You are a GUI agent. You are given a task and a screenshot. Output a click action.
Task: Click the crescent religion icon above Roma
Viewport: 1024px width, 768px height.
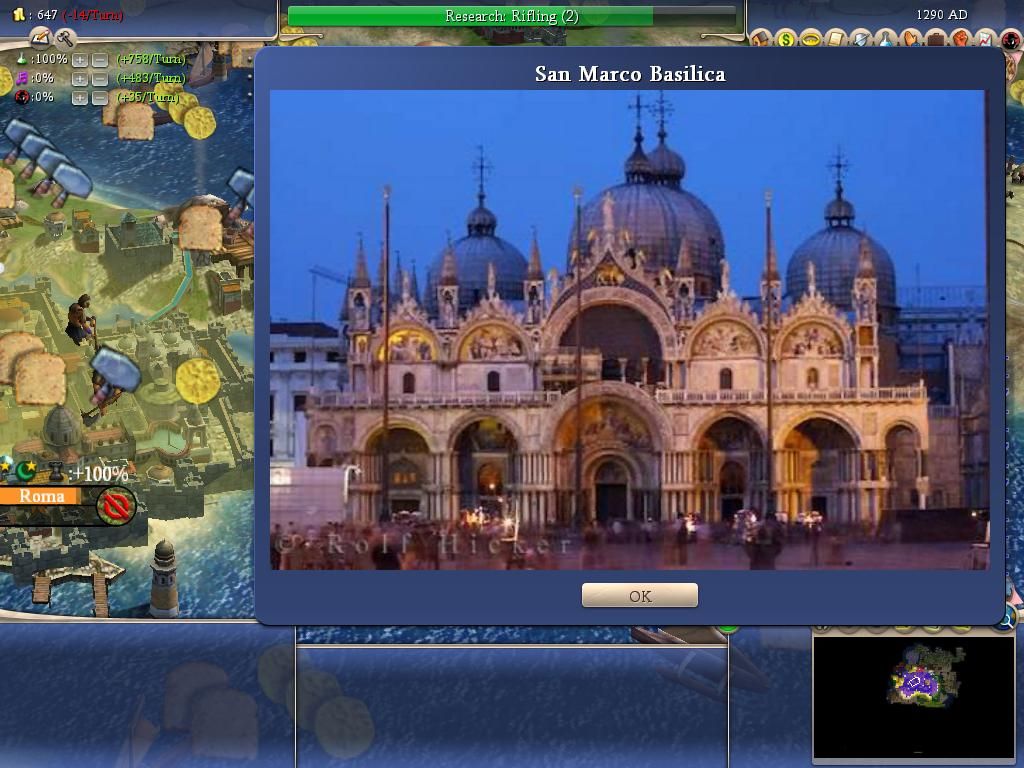click(x=25, y=470)
